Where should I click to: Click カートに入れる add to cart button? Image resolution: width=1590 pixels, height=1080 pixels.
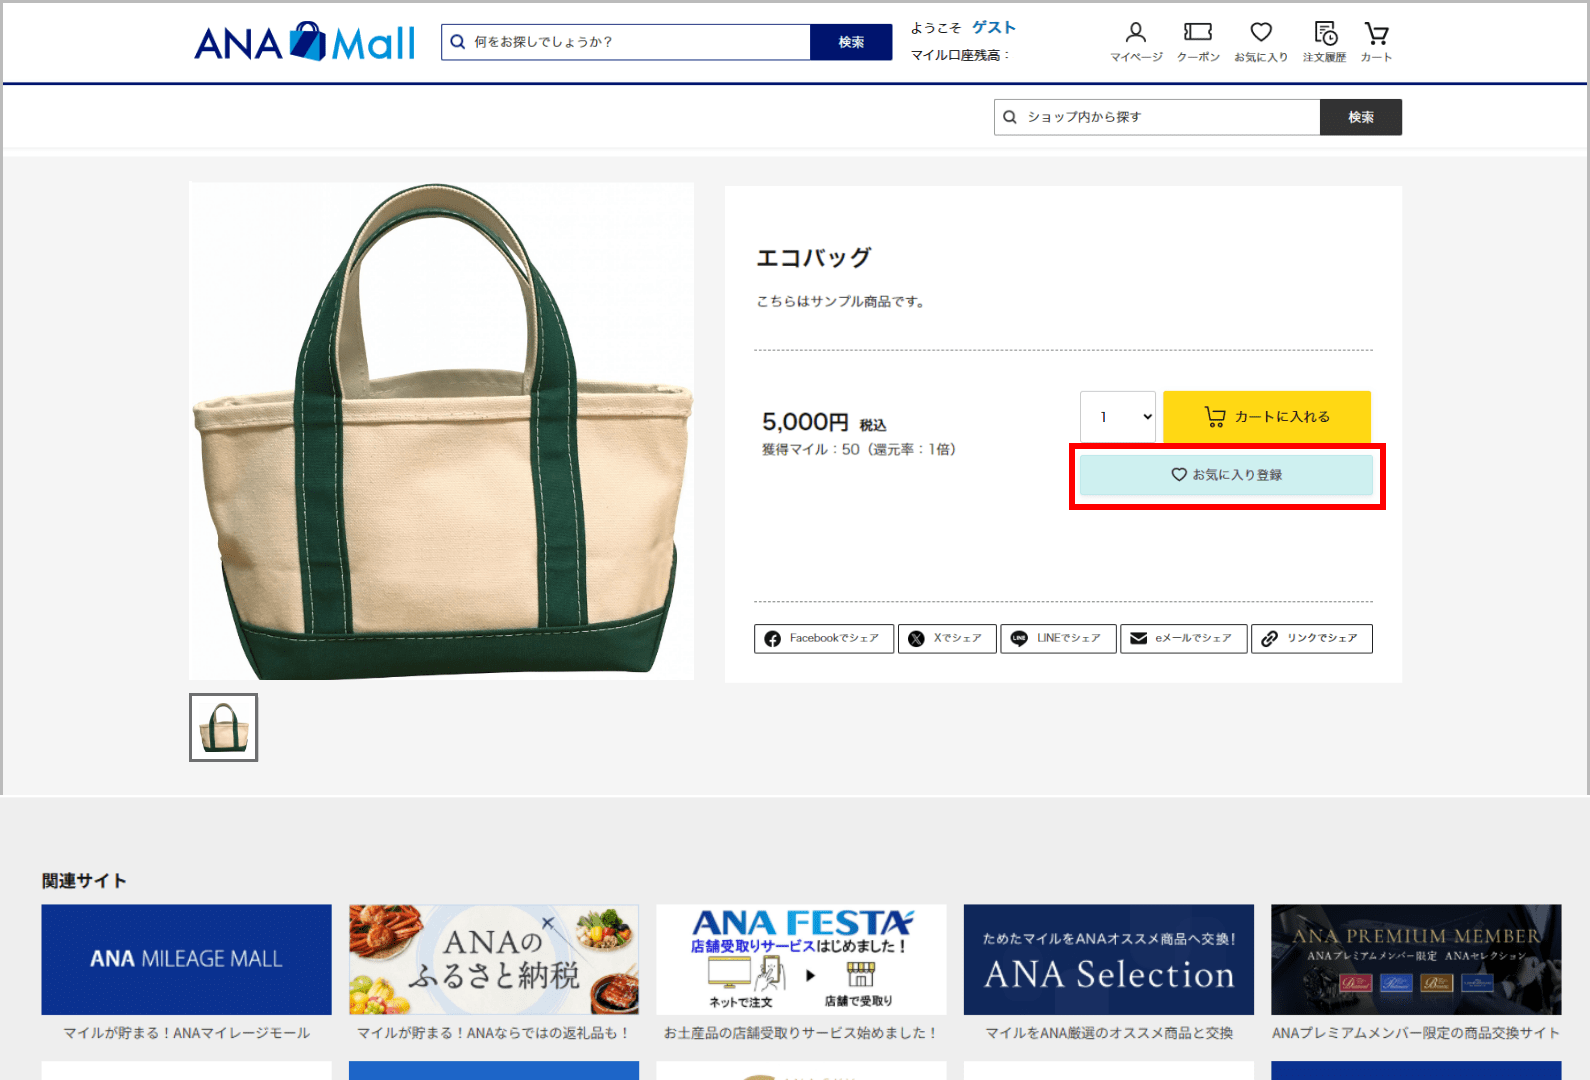[1266, 417]
